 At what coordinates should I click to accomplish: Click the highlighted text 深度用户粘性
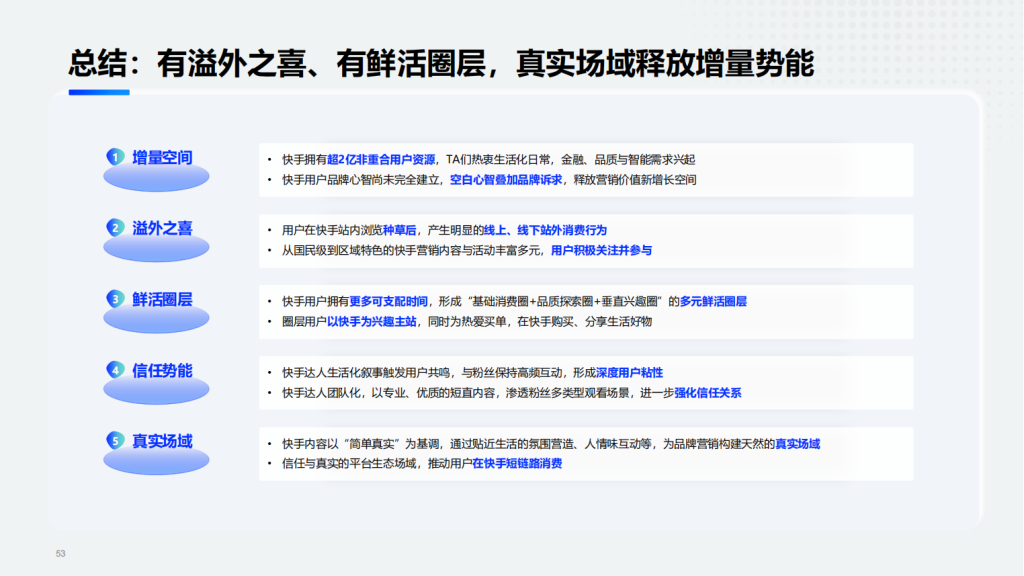point(630,372)
